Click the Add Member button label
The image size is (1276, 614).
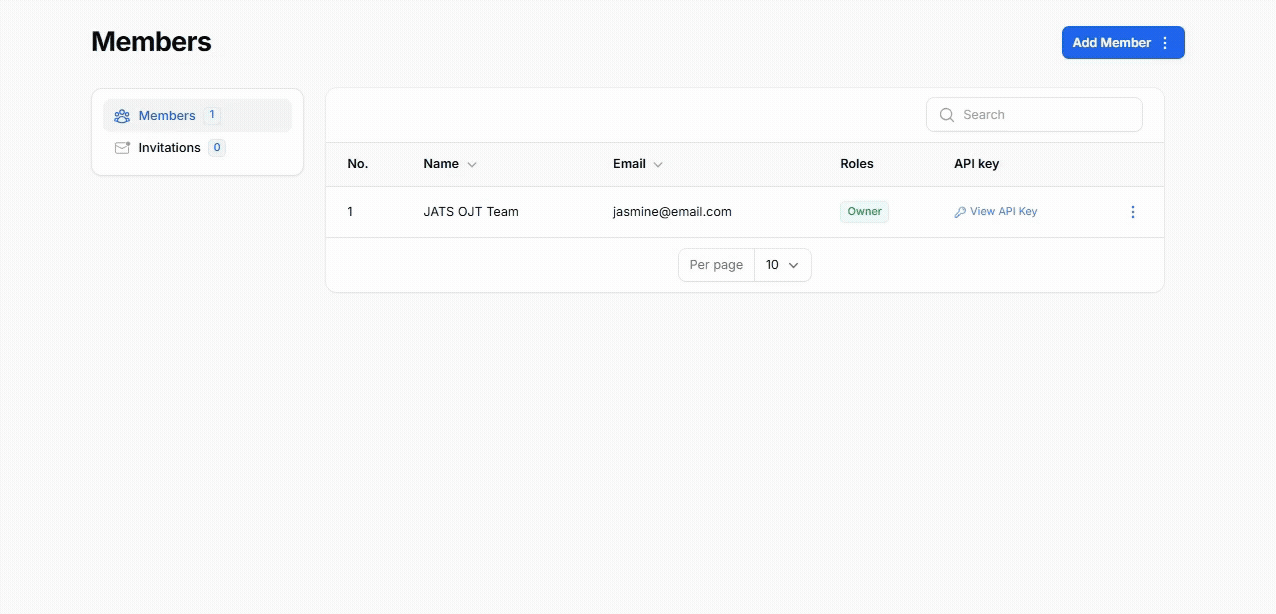[1112, 43]
